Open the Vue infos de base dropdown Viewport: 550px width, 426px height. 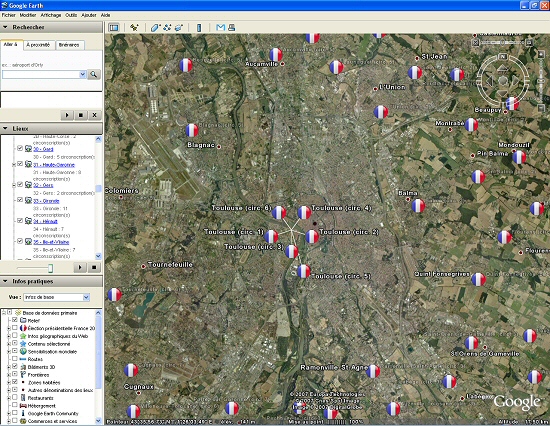click(x=57, y=297)
